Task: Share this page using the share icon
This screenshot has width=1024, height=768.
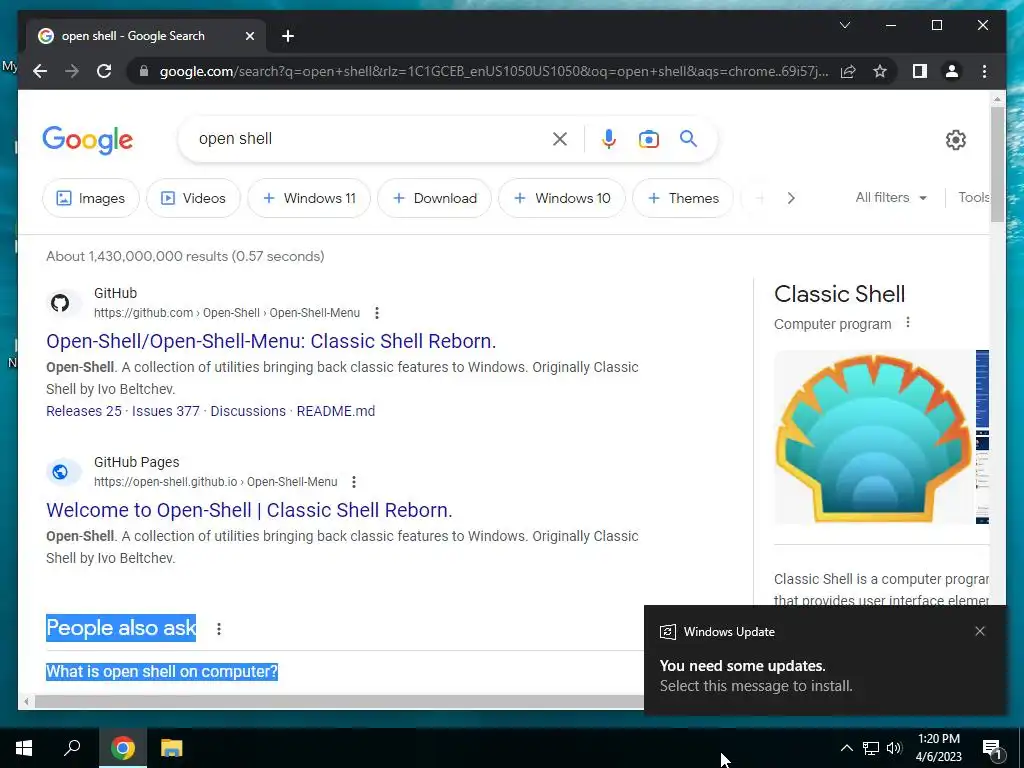Action: [x=848, y=71]
